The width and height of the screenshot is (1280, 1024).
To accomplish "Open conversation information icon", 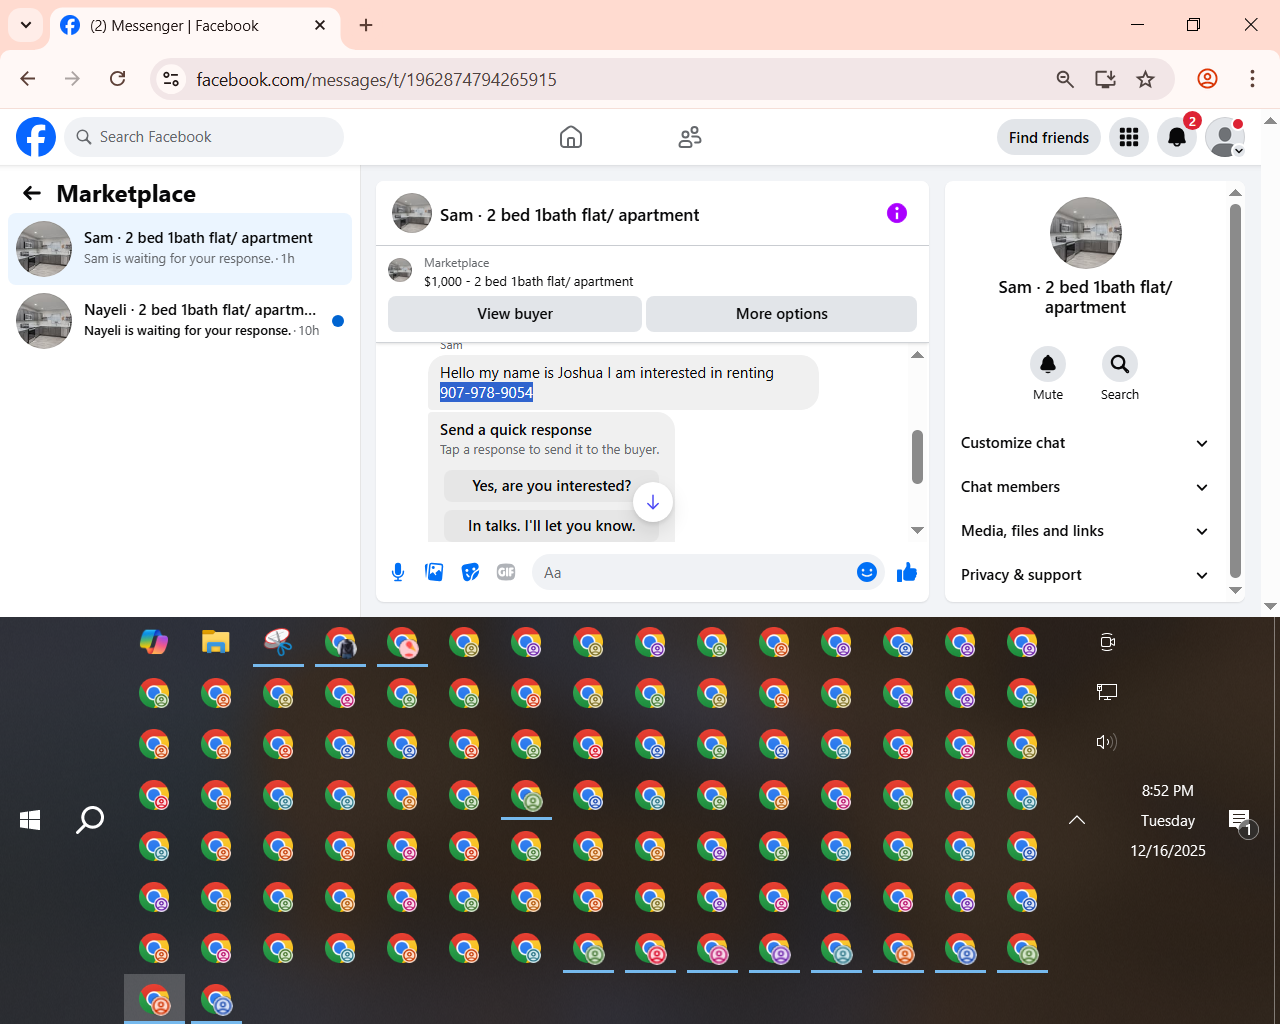I will (897, 213).
